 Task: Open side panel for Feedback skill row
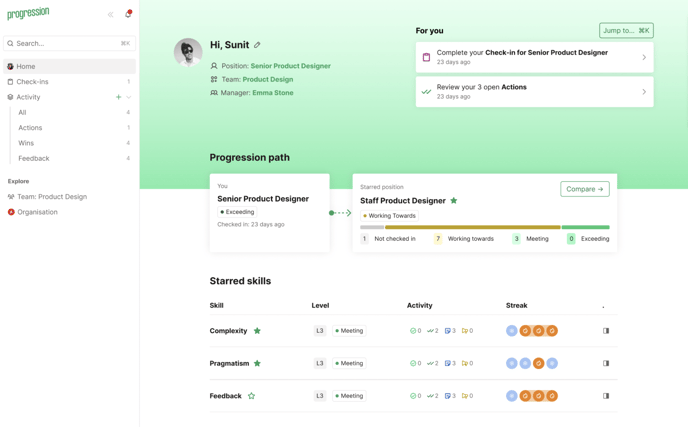605,396
